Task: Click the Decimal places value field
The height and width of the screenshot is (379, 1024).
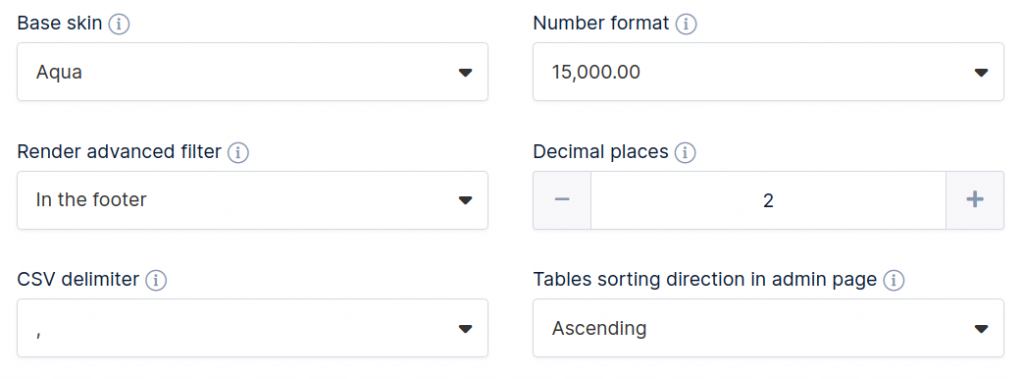Action: tap(768, 200)
